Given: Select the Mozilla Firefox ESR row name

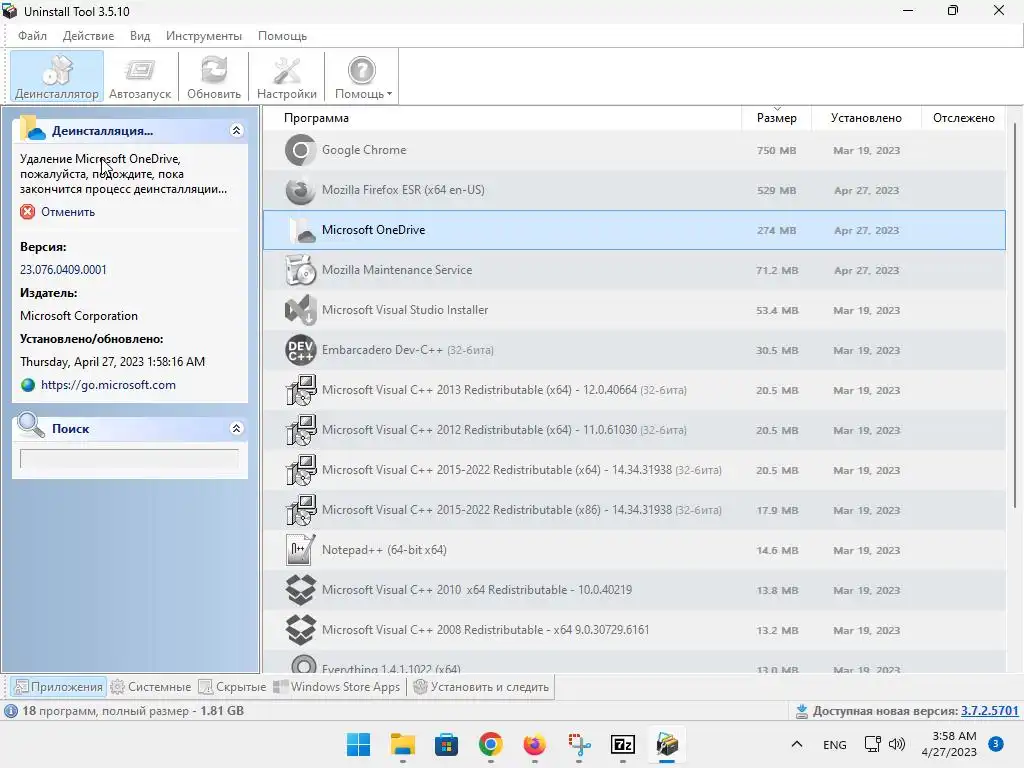Looking at the screenshot, I should point(403,190).
